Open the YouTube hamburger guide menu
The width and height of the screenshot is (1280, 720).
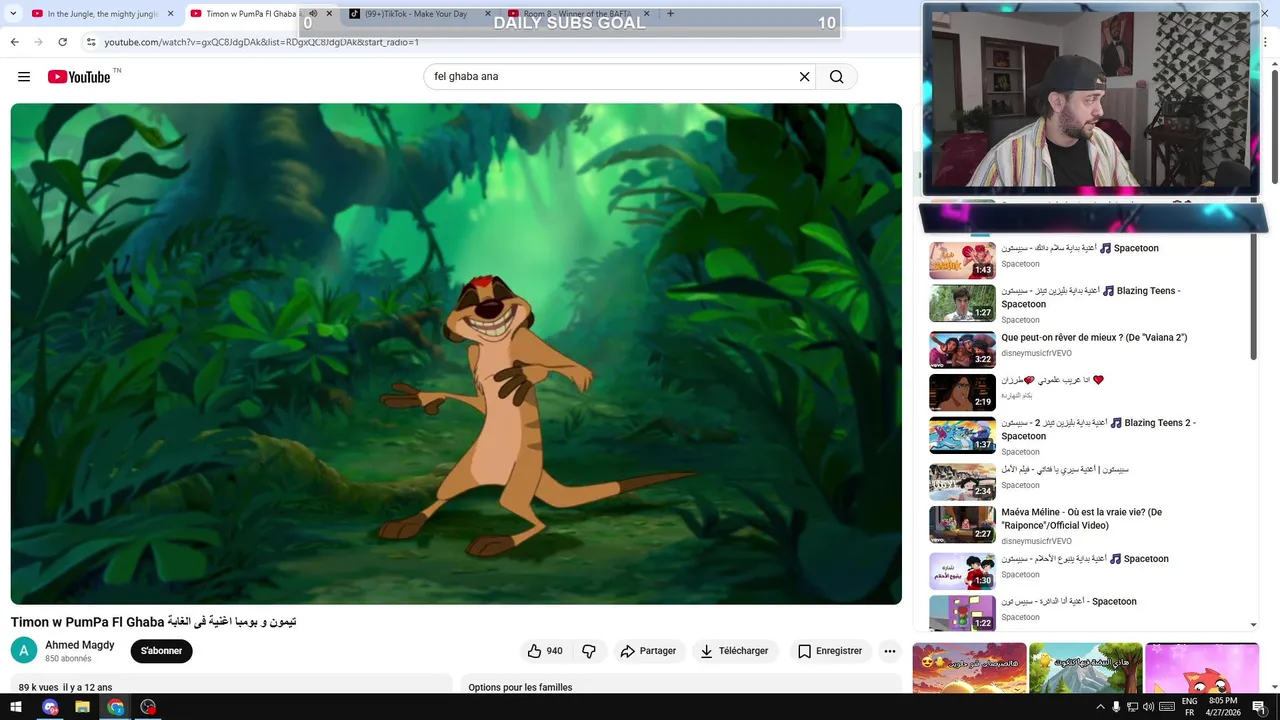(24, 77)
